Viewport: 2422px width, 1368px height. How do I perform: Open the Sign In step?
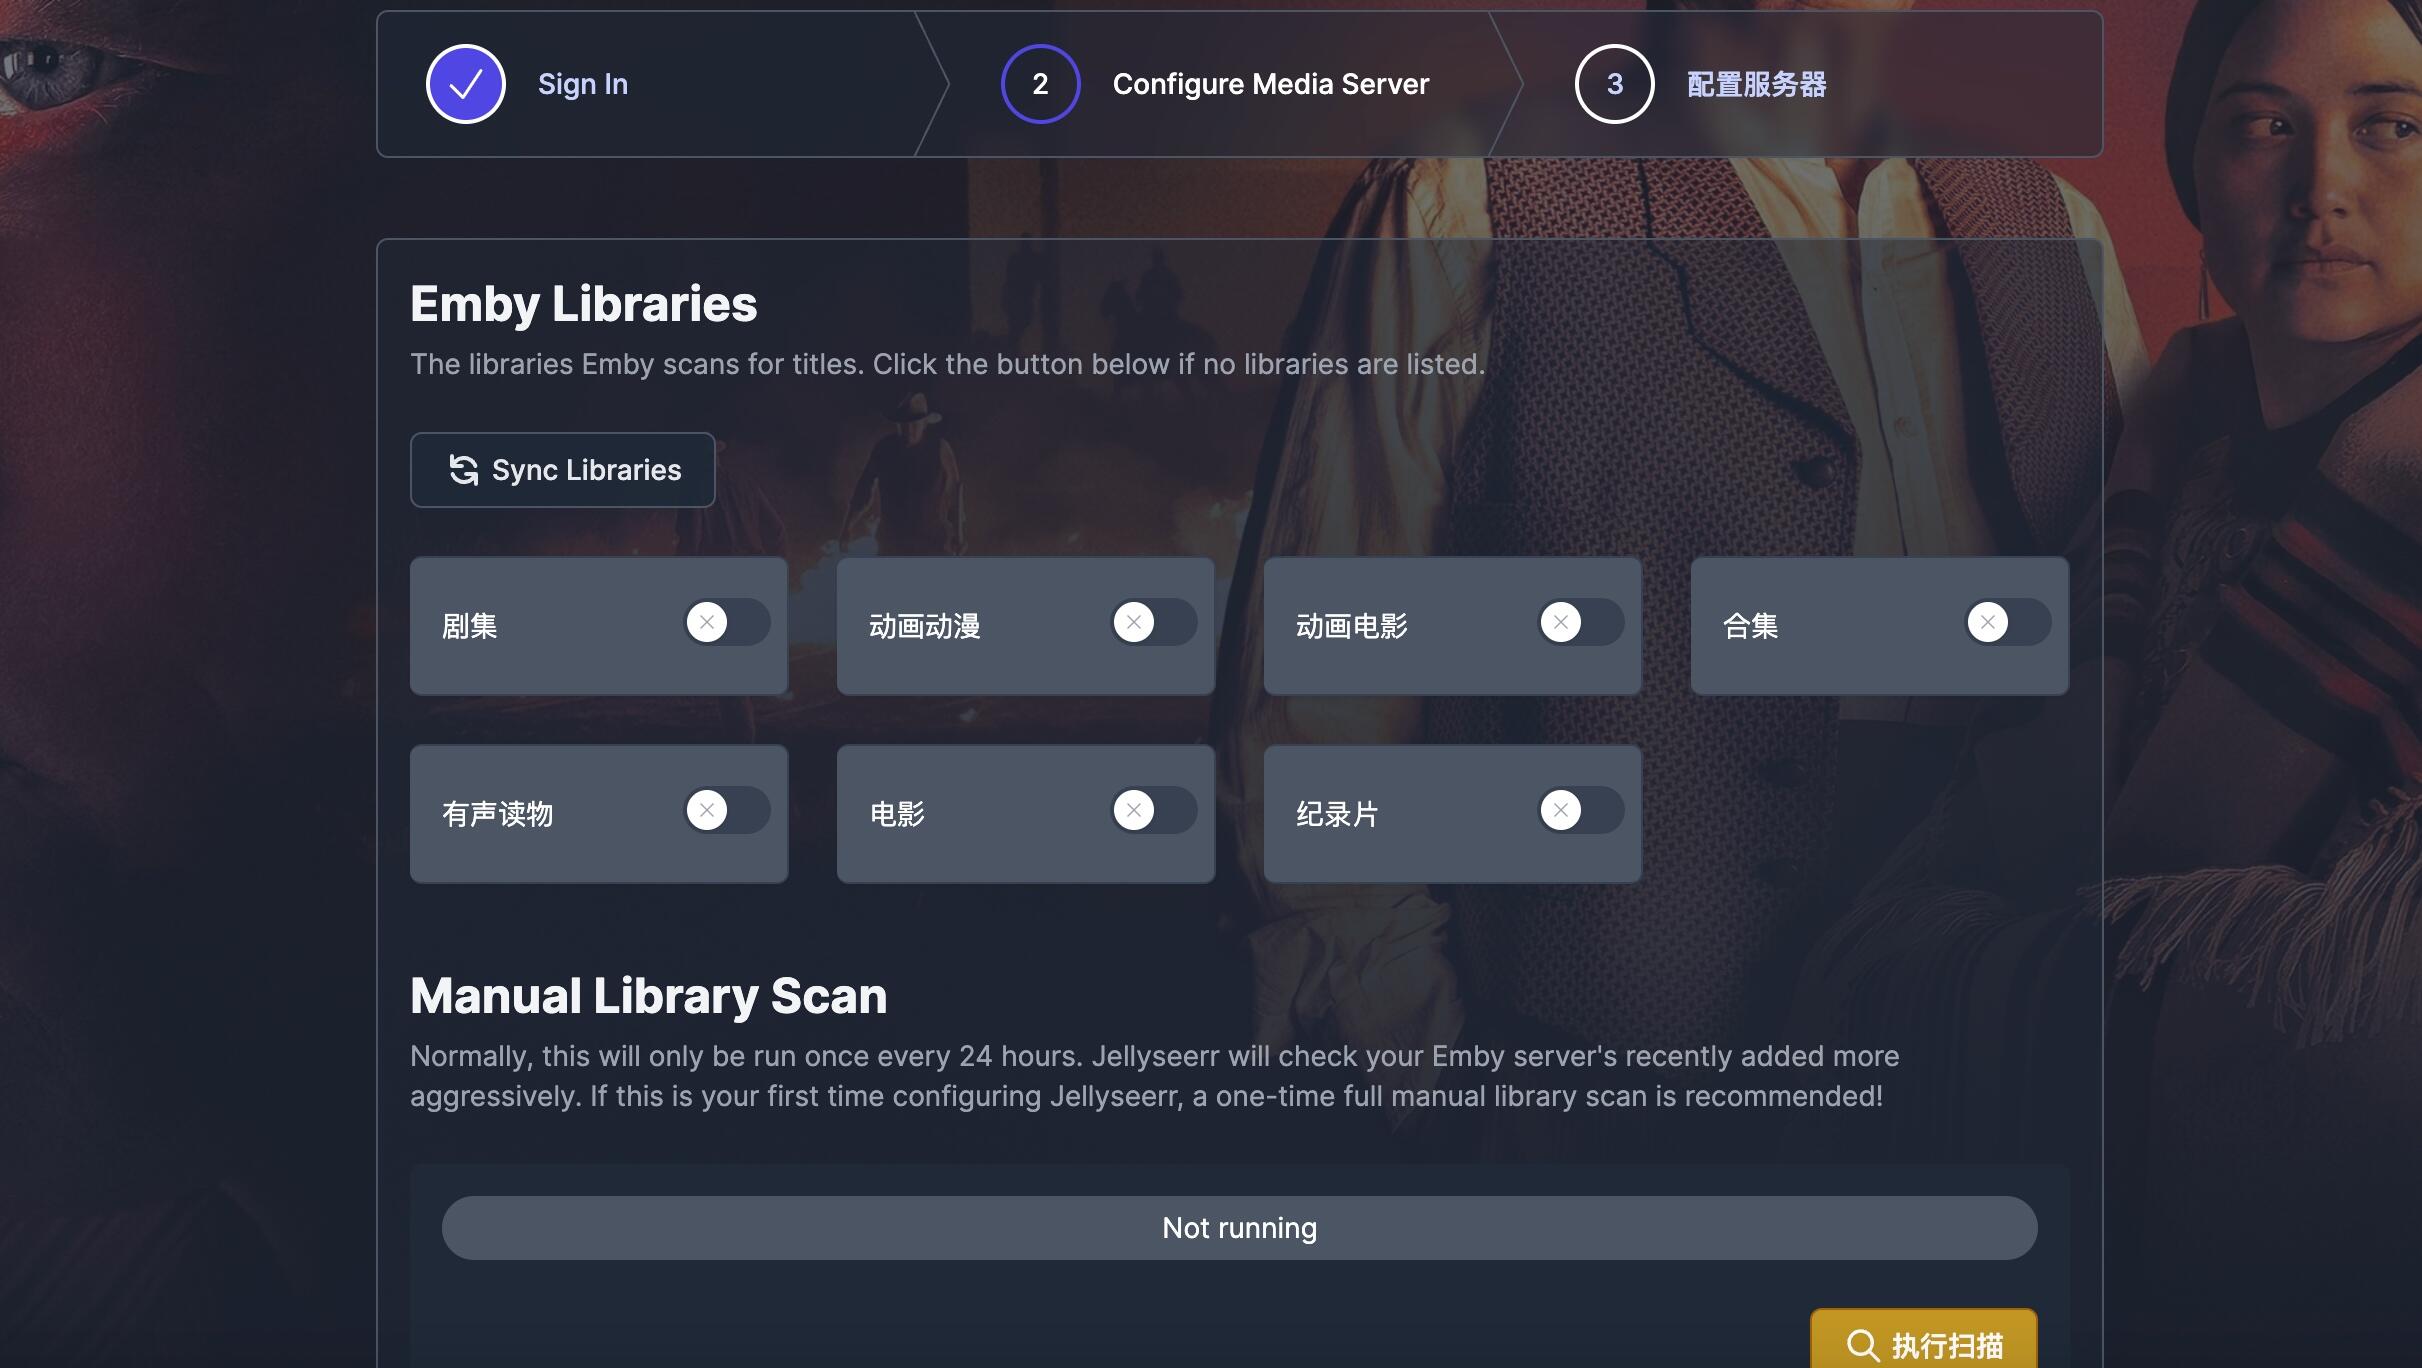[582, 84]
